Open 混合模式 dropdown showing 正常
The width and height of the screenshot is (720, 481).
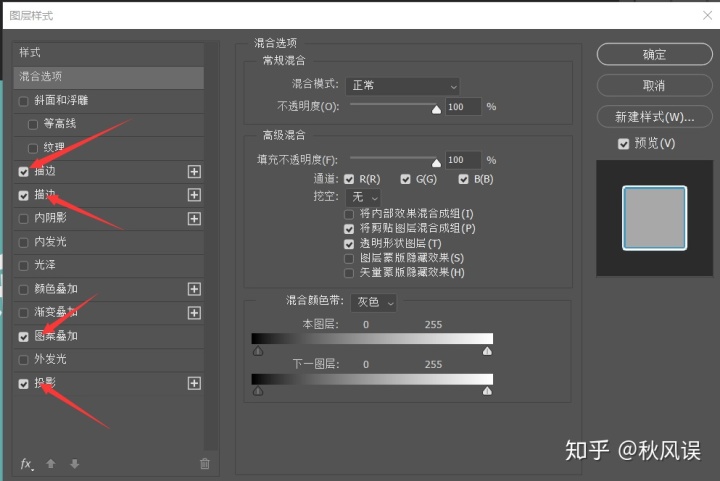(403, 86)
